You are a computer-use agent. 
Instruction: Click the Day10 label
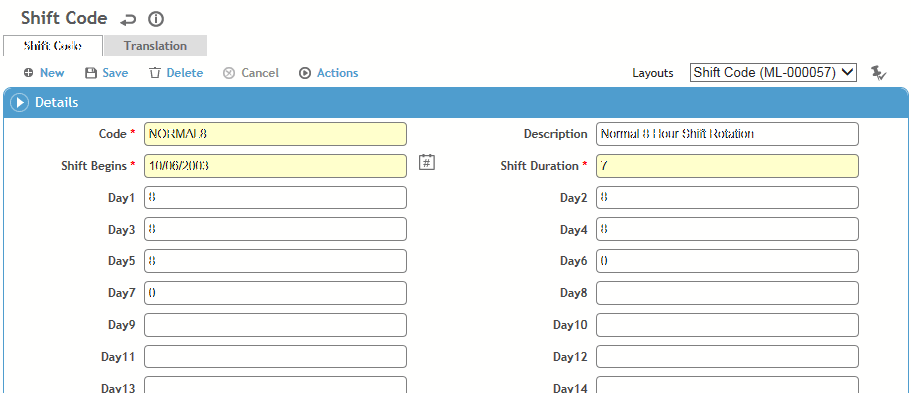tap(570, 325)
